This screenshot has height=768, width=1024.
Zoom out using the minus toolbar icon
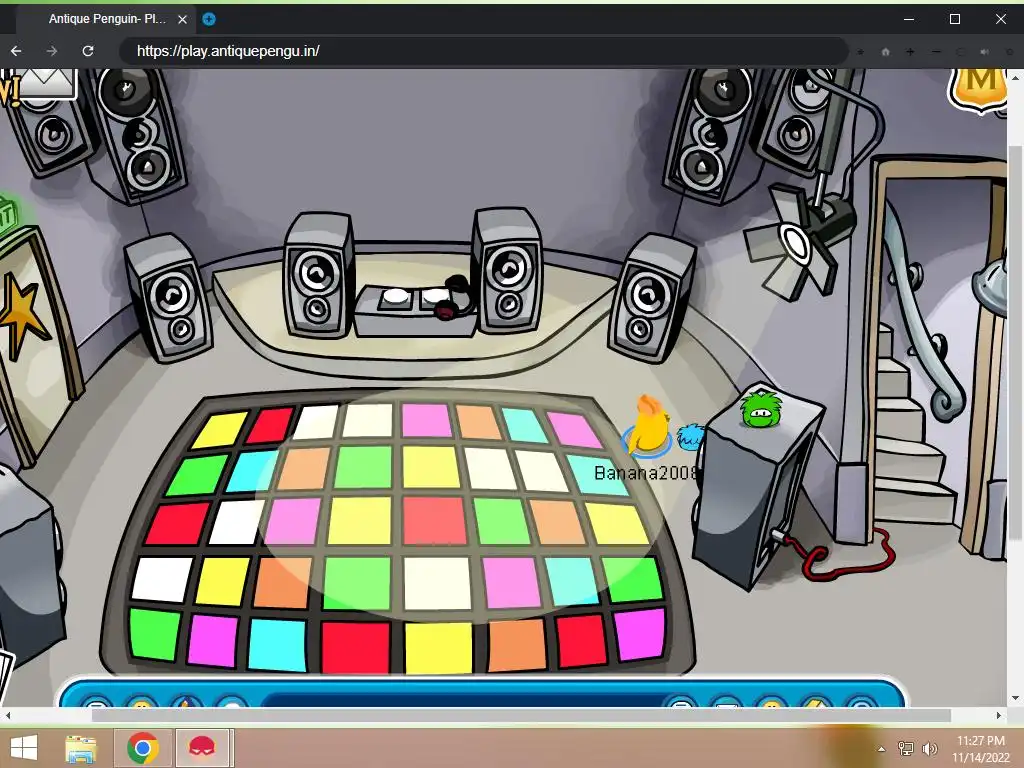(x=936, y=52)
